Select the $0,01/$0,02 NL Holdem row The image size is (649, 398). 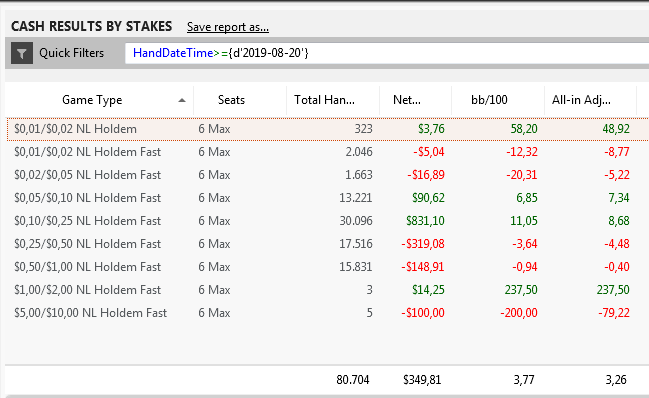click(327, 129)
